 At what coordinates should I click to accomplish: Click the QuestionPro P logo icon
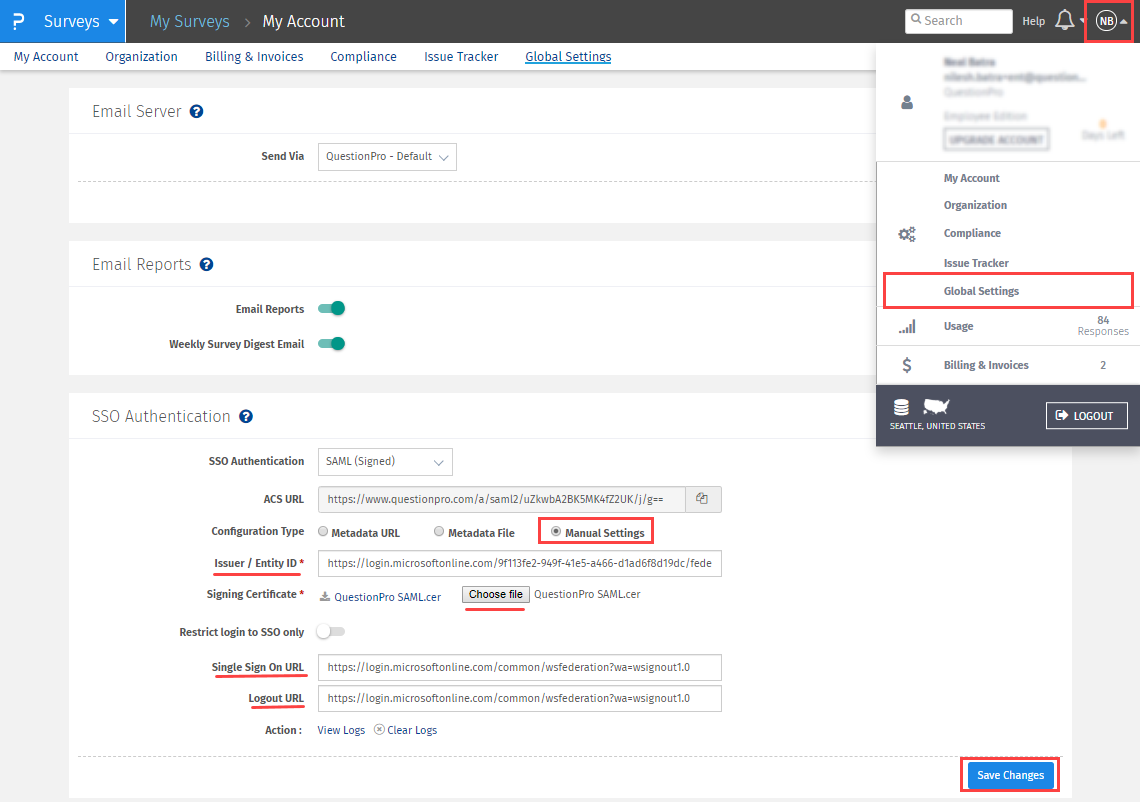point(18,21)
